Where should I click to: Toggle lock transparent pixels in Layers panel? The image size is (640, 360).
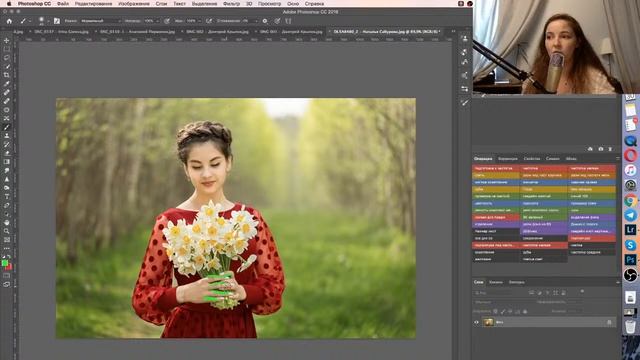tap(496, 311)
